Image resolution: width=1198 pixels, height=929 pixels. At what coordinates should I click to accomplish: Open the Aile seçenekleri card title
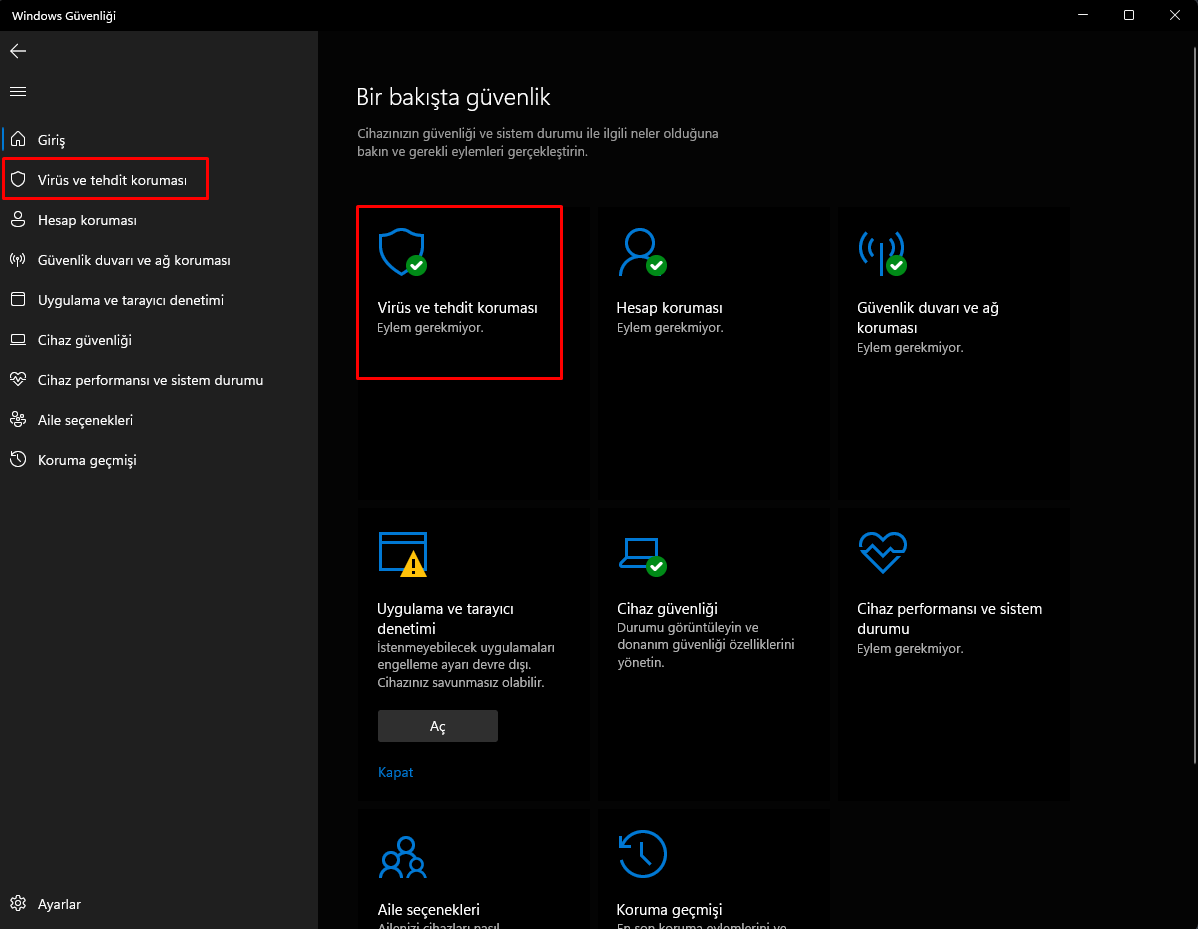(428, 910)
